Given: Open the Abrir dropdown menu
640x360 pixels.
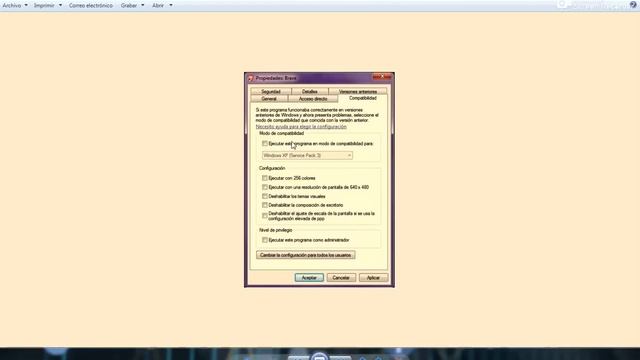Looking at the screenshot, I should click(x=162, y=5).
